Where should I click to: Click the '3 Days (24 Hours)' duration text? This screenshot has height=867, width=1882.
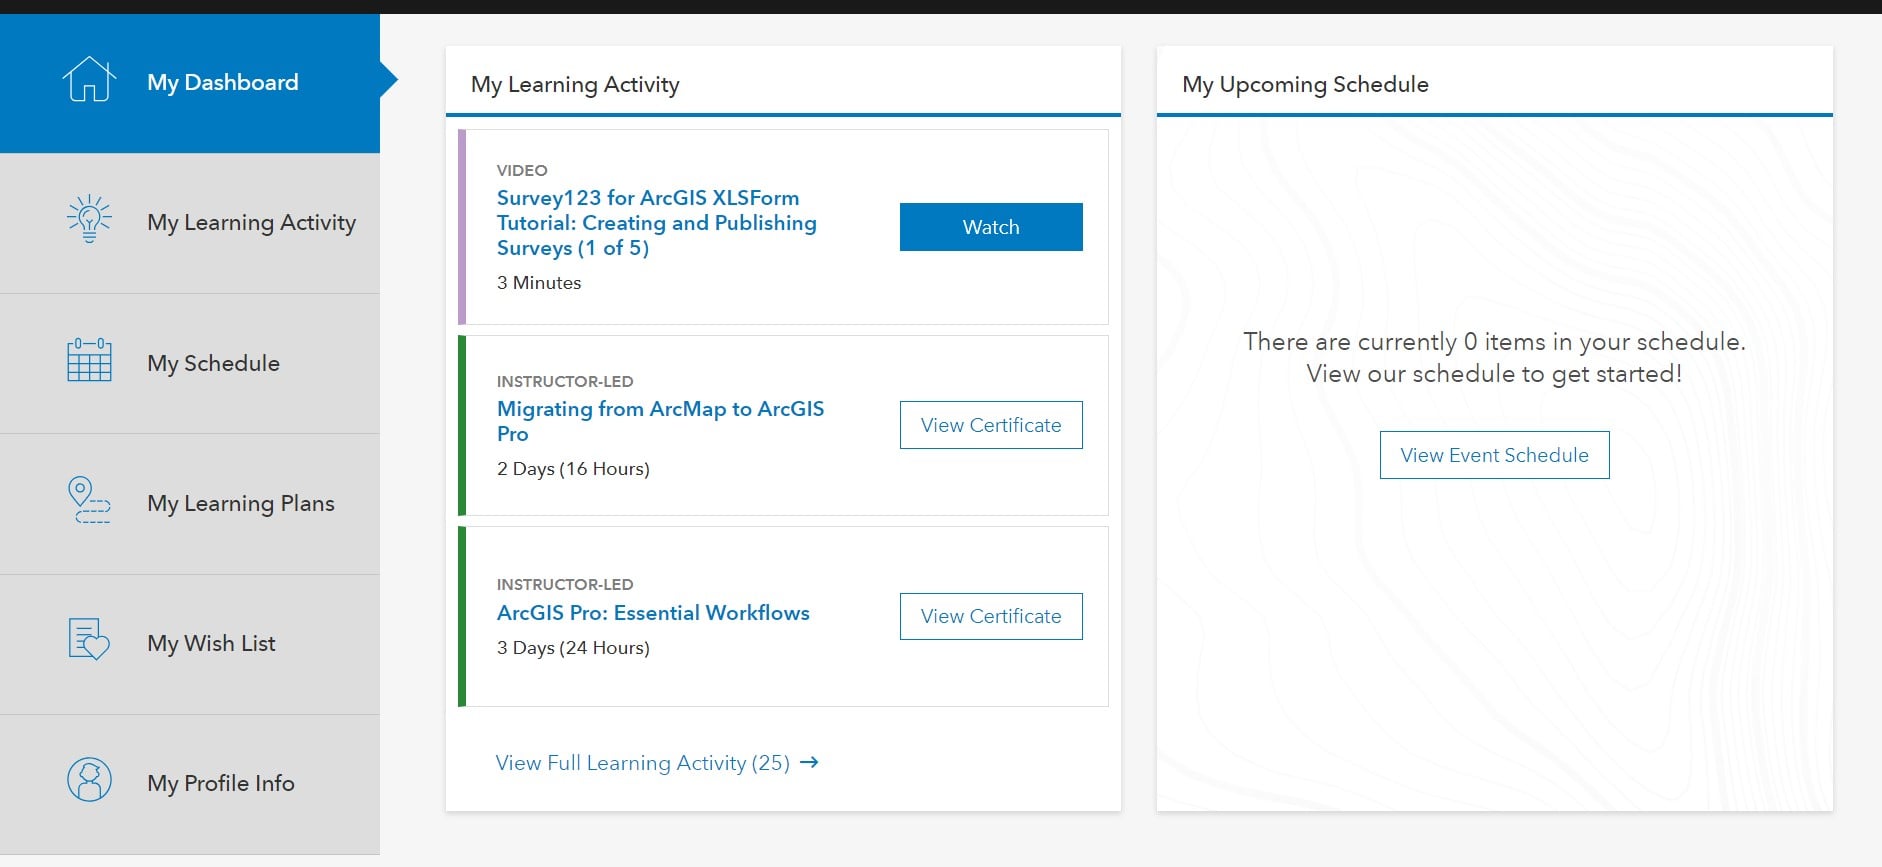coord(573,648)
